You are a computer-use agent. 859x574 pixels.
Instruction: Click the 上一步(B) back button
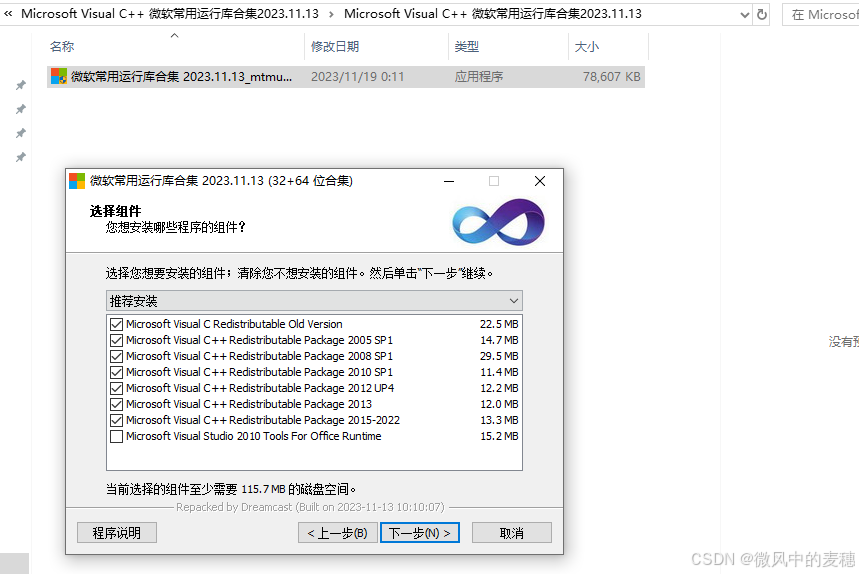click(337, 532)
